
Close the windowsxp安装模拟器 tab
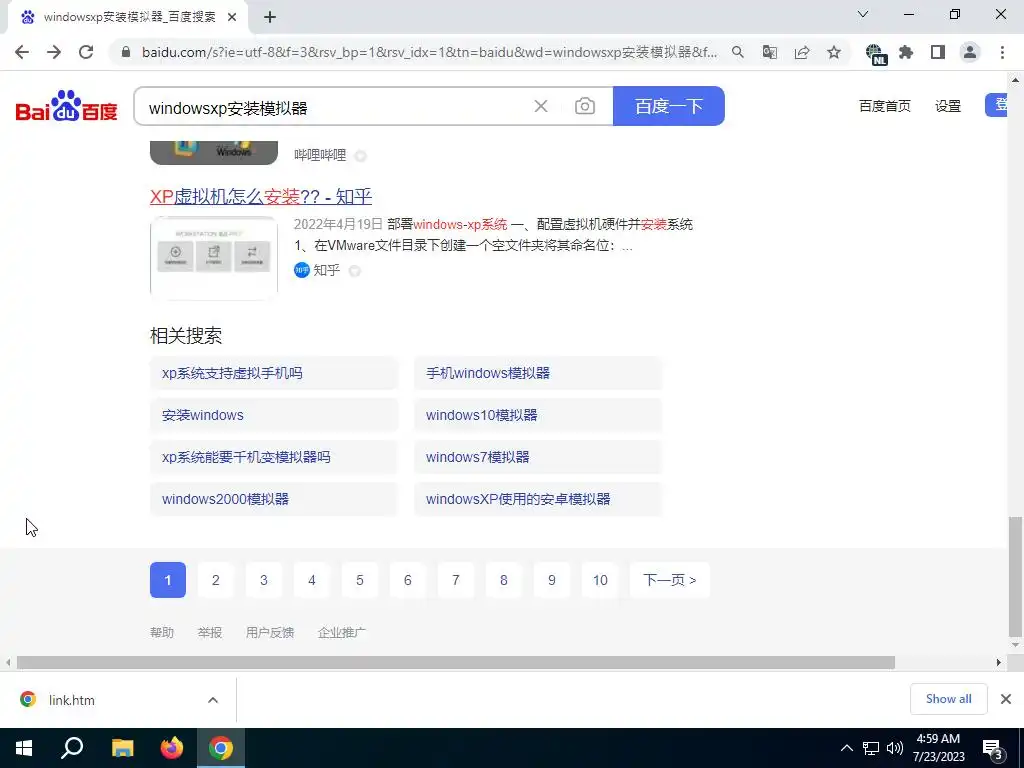point(232,17)
